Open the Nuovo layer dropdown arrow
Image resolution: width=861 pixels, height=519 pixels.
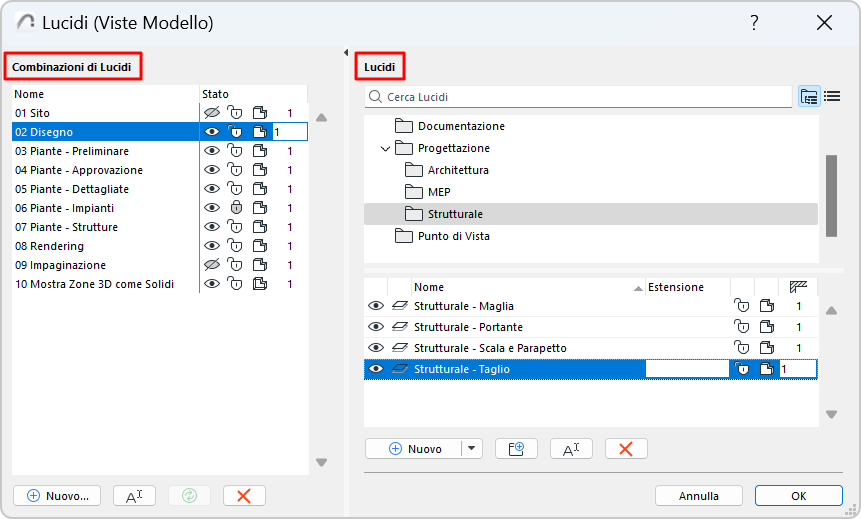[x=472, y=449]
